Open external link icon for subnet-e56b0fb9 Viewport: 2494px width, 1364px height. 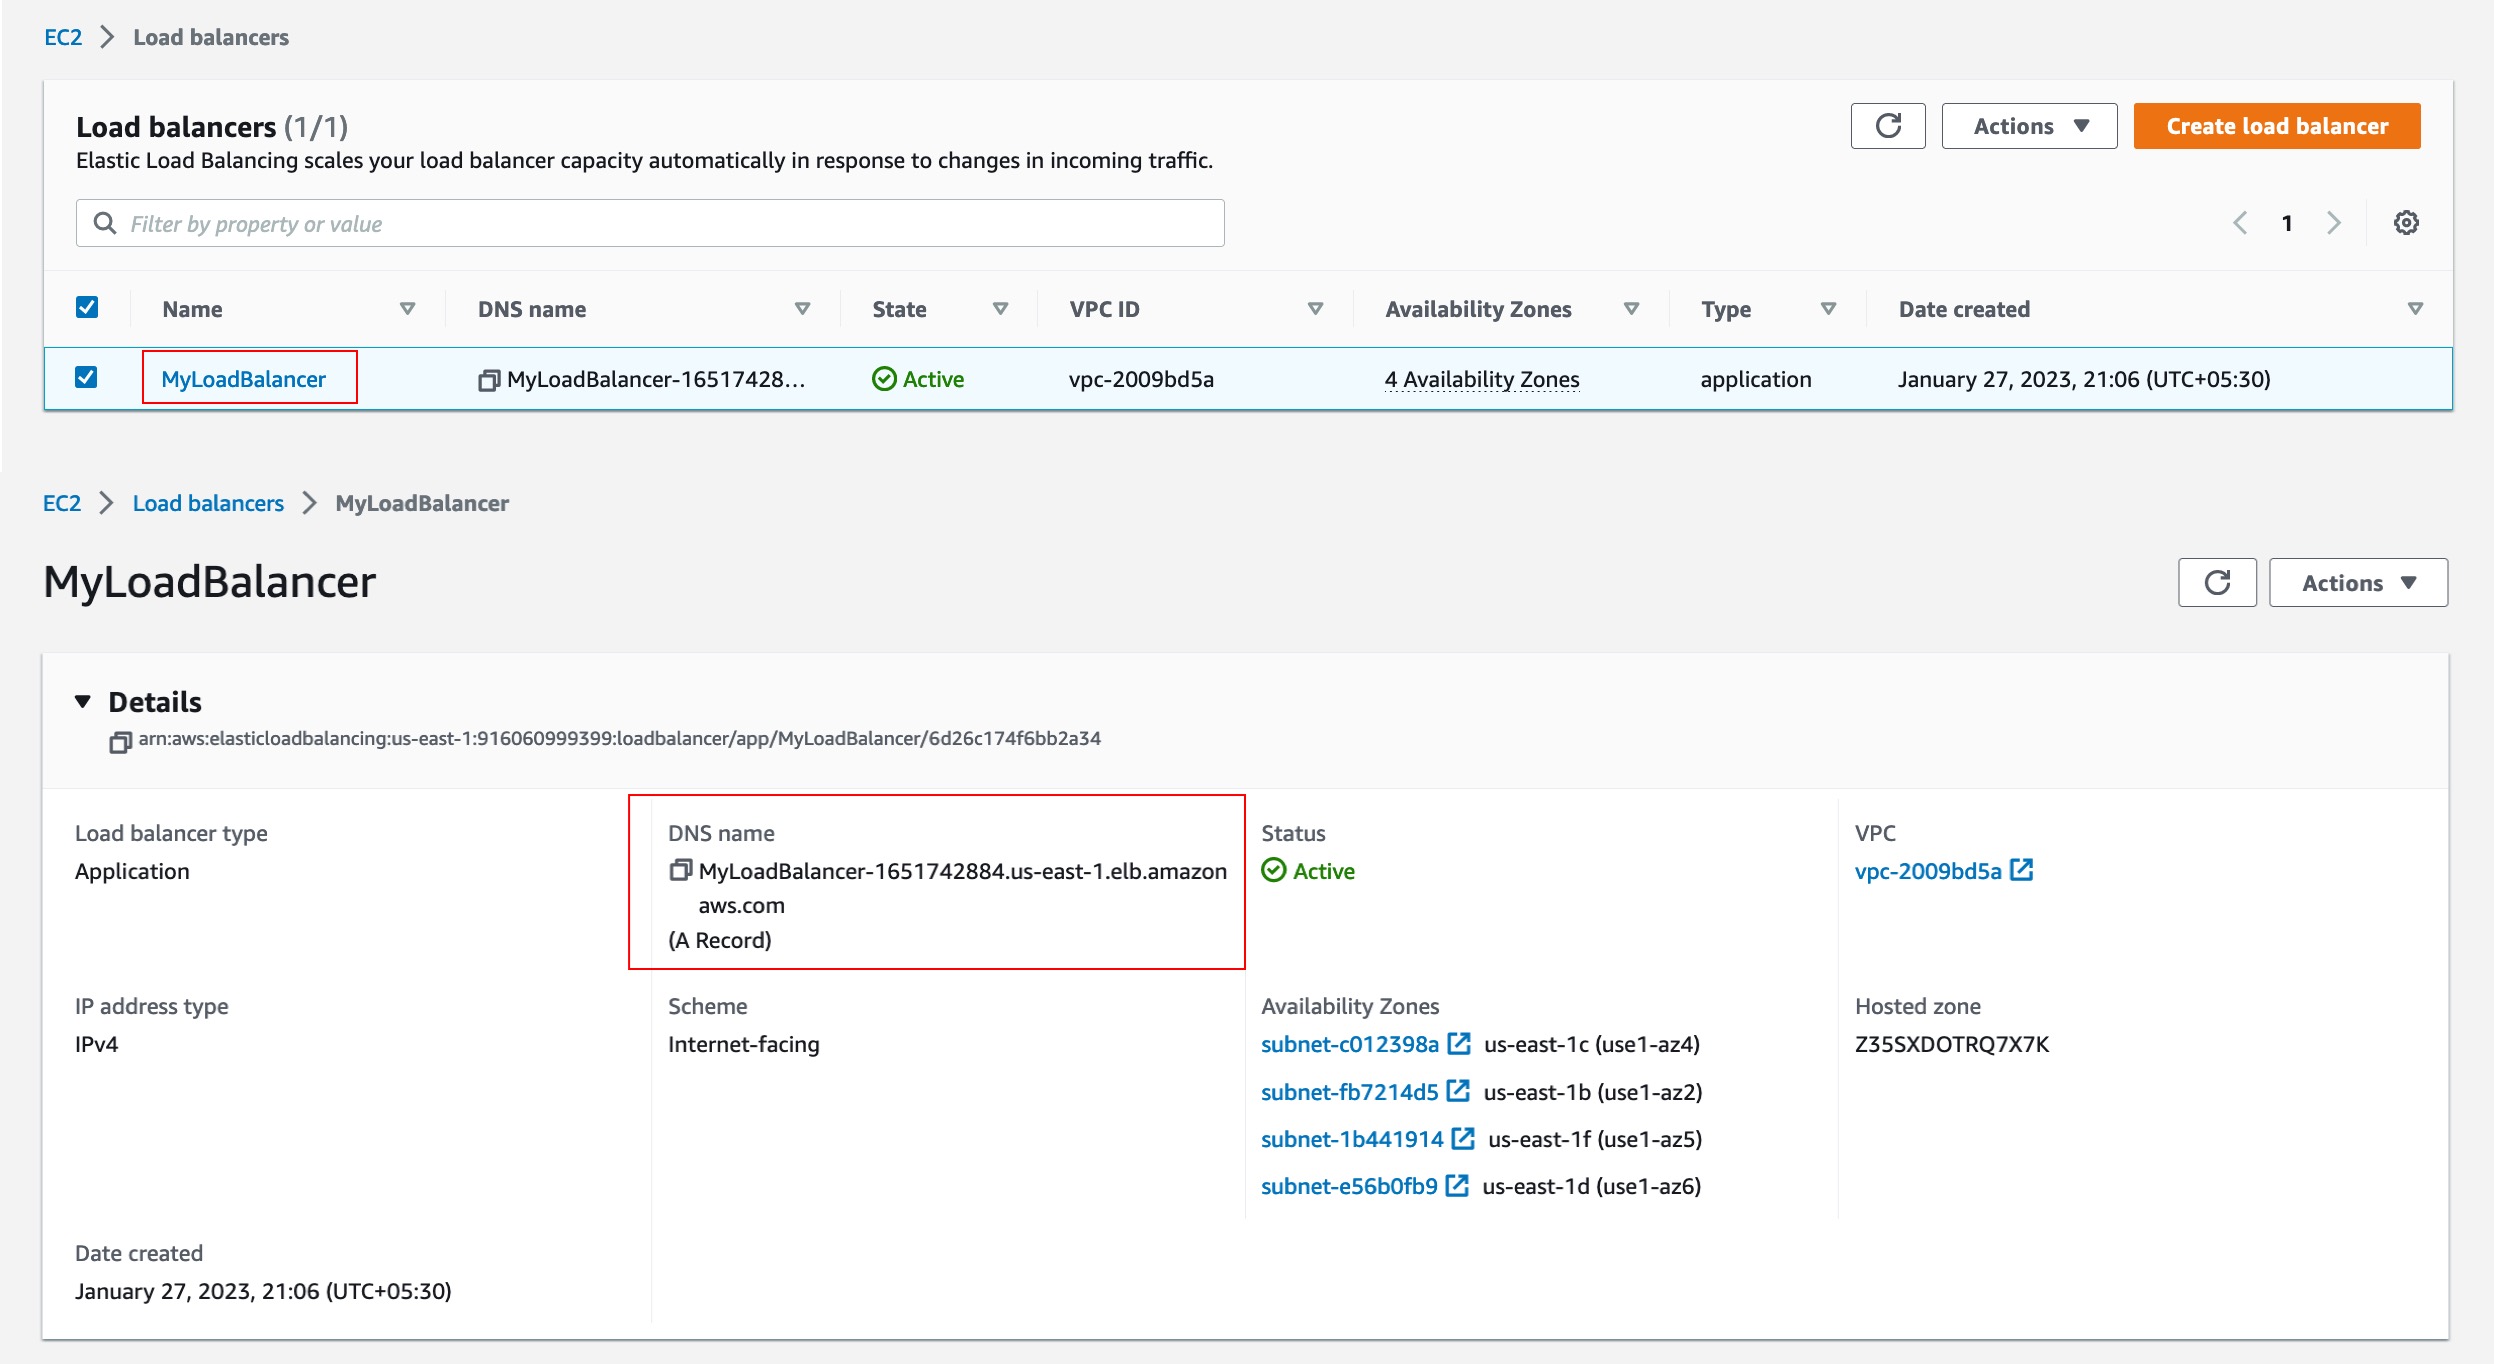[x=1458, y=1185]
